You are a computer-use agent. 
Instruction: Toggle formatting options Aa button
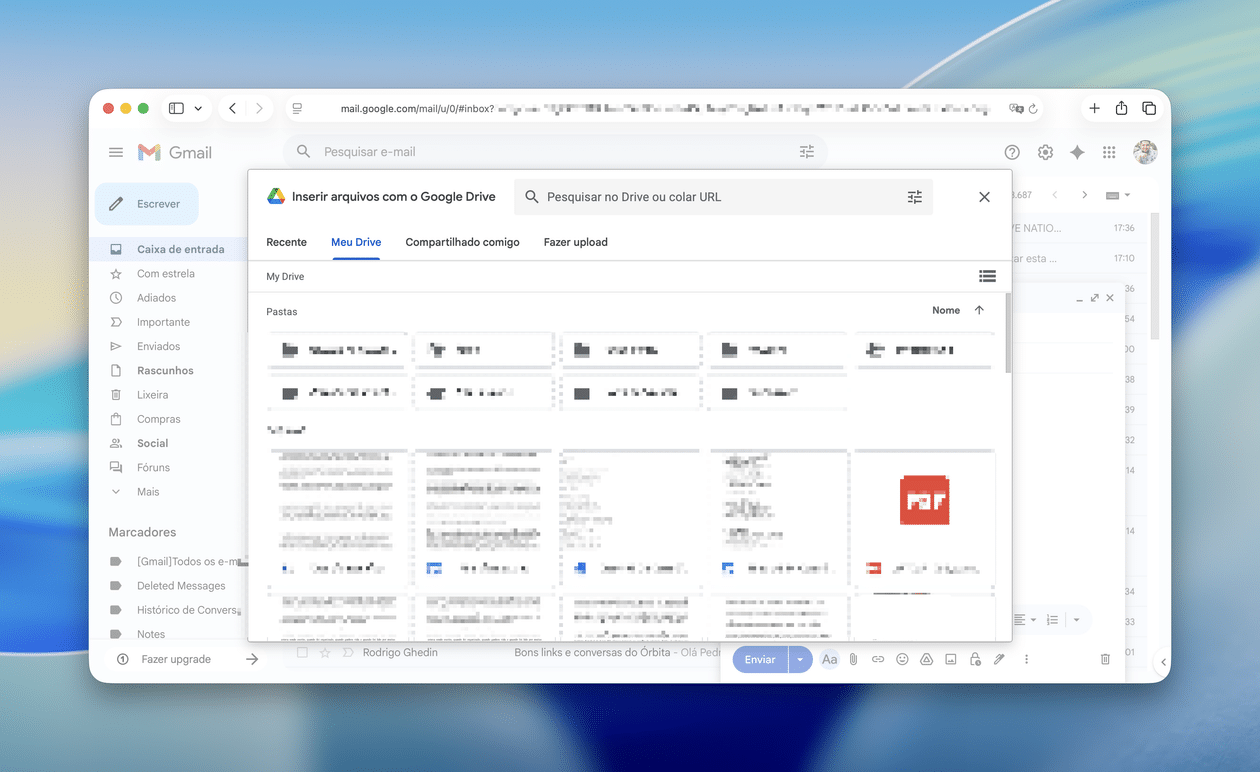point(829,660)
